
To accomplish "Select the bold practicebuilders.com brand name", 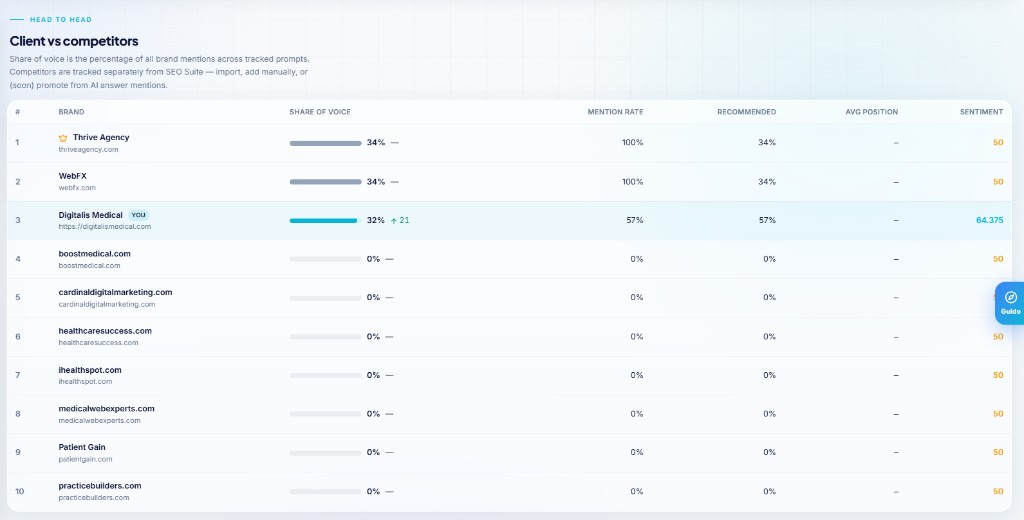I will click(x=100, y=486).
